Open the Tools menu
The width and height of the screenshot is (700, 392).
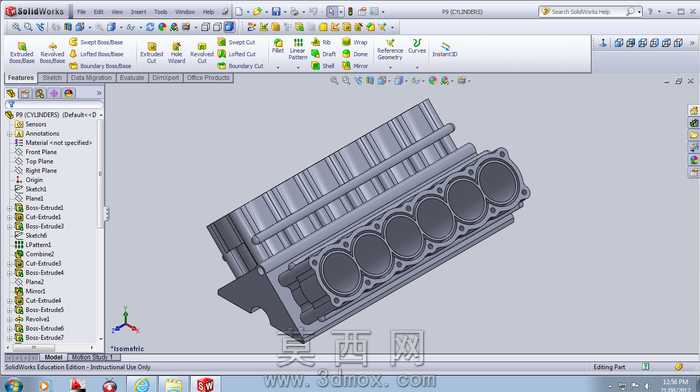[x=161, y=12]
